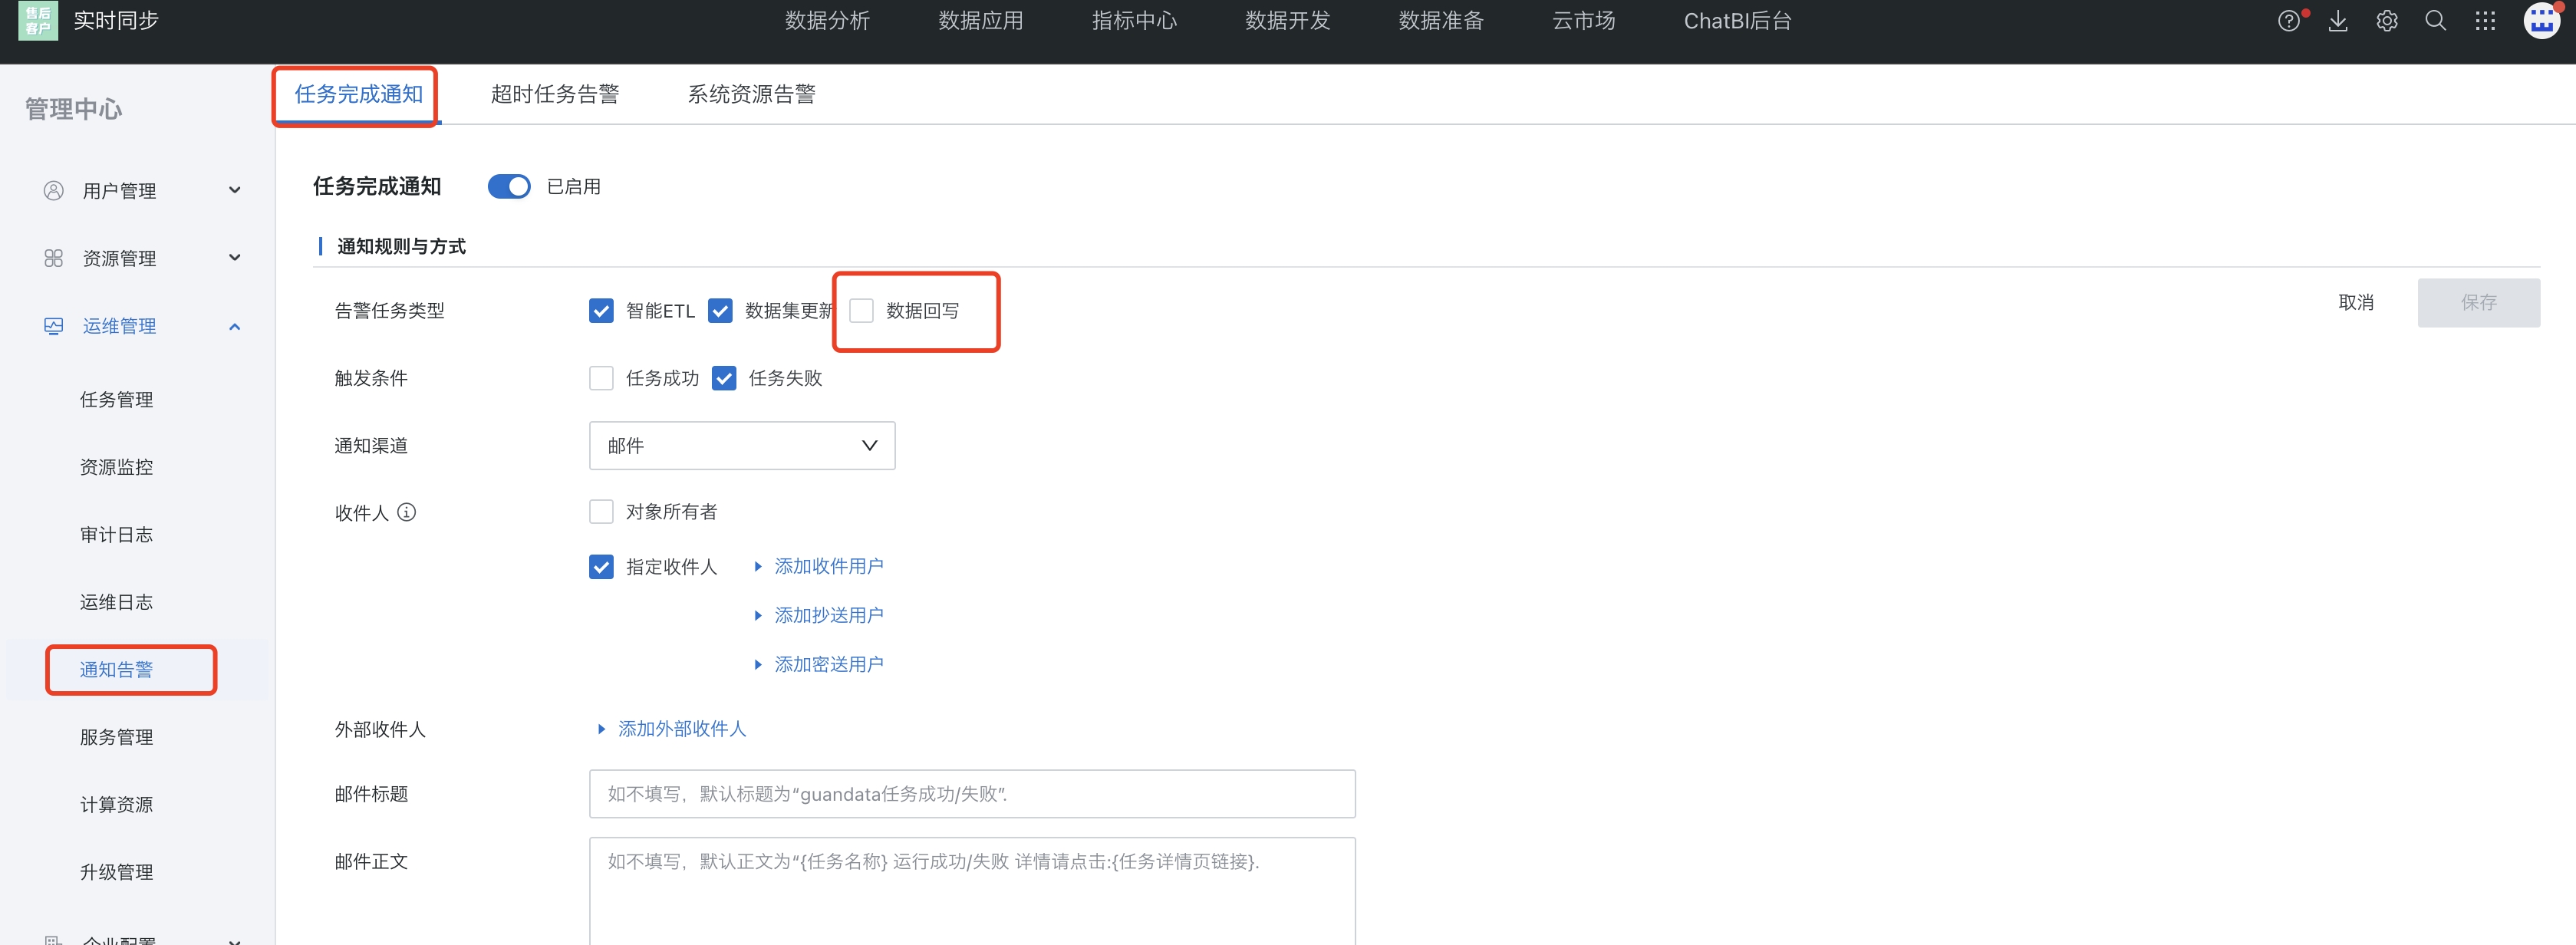Open the 通知渠道 邮件 dropdown

click(742, 446)
